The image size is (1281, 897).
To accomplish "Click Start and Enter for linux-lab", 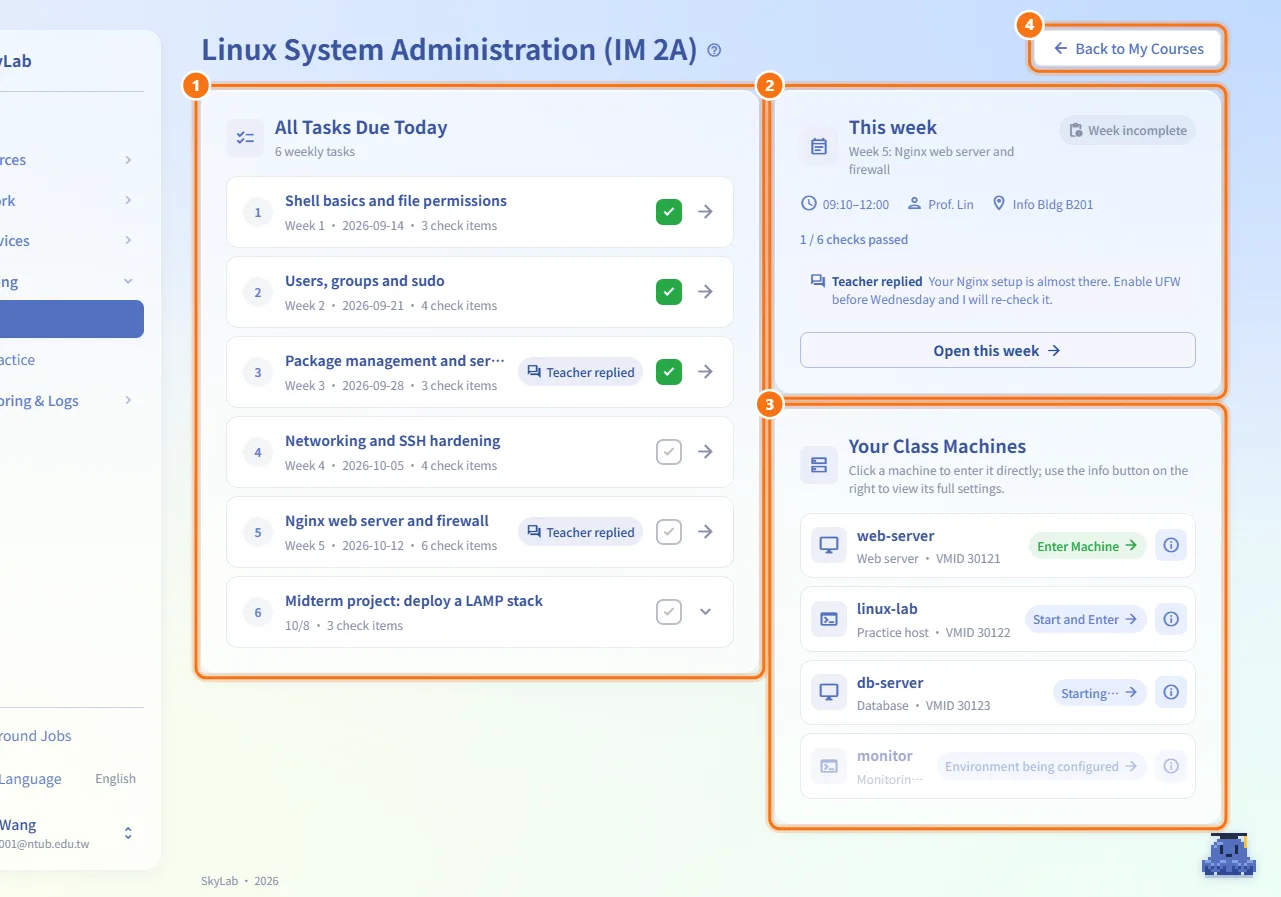I will click(1085, 619).
